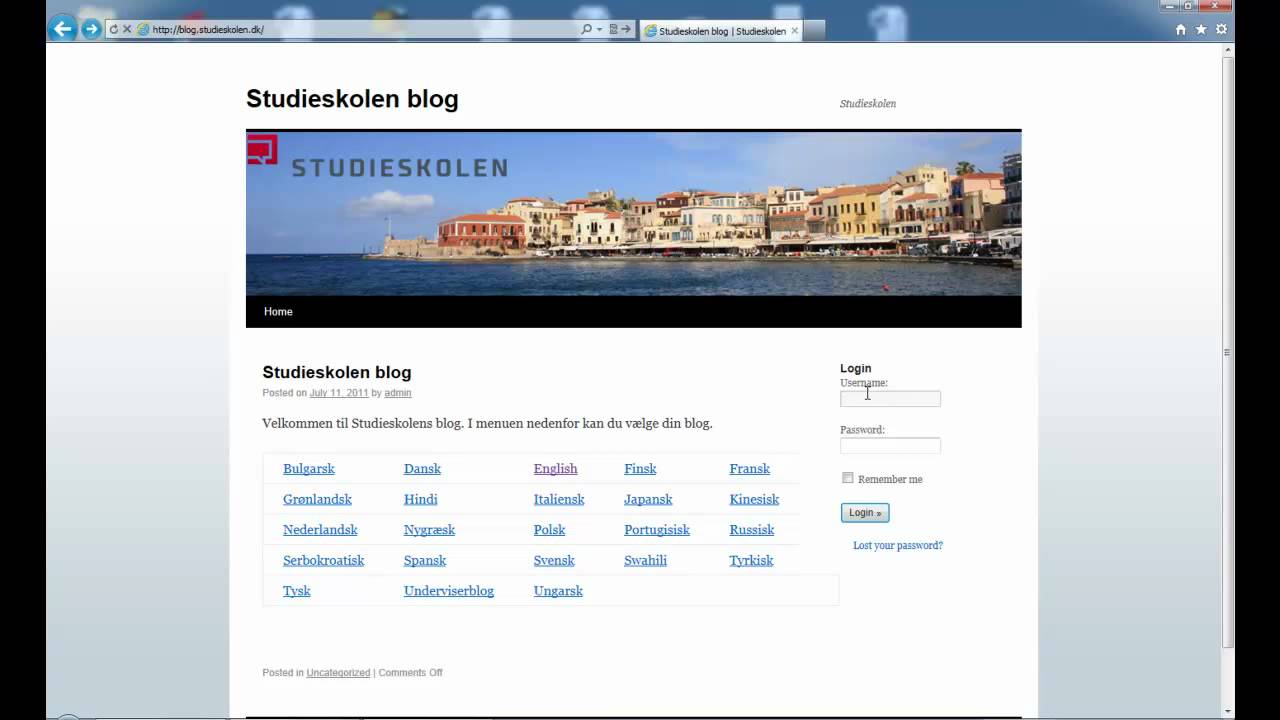Screen dimensions: 1280x720
Task: Click the scrollbar up arrow
Action: (x=1228, y=50)
